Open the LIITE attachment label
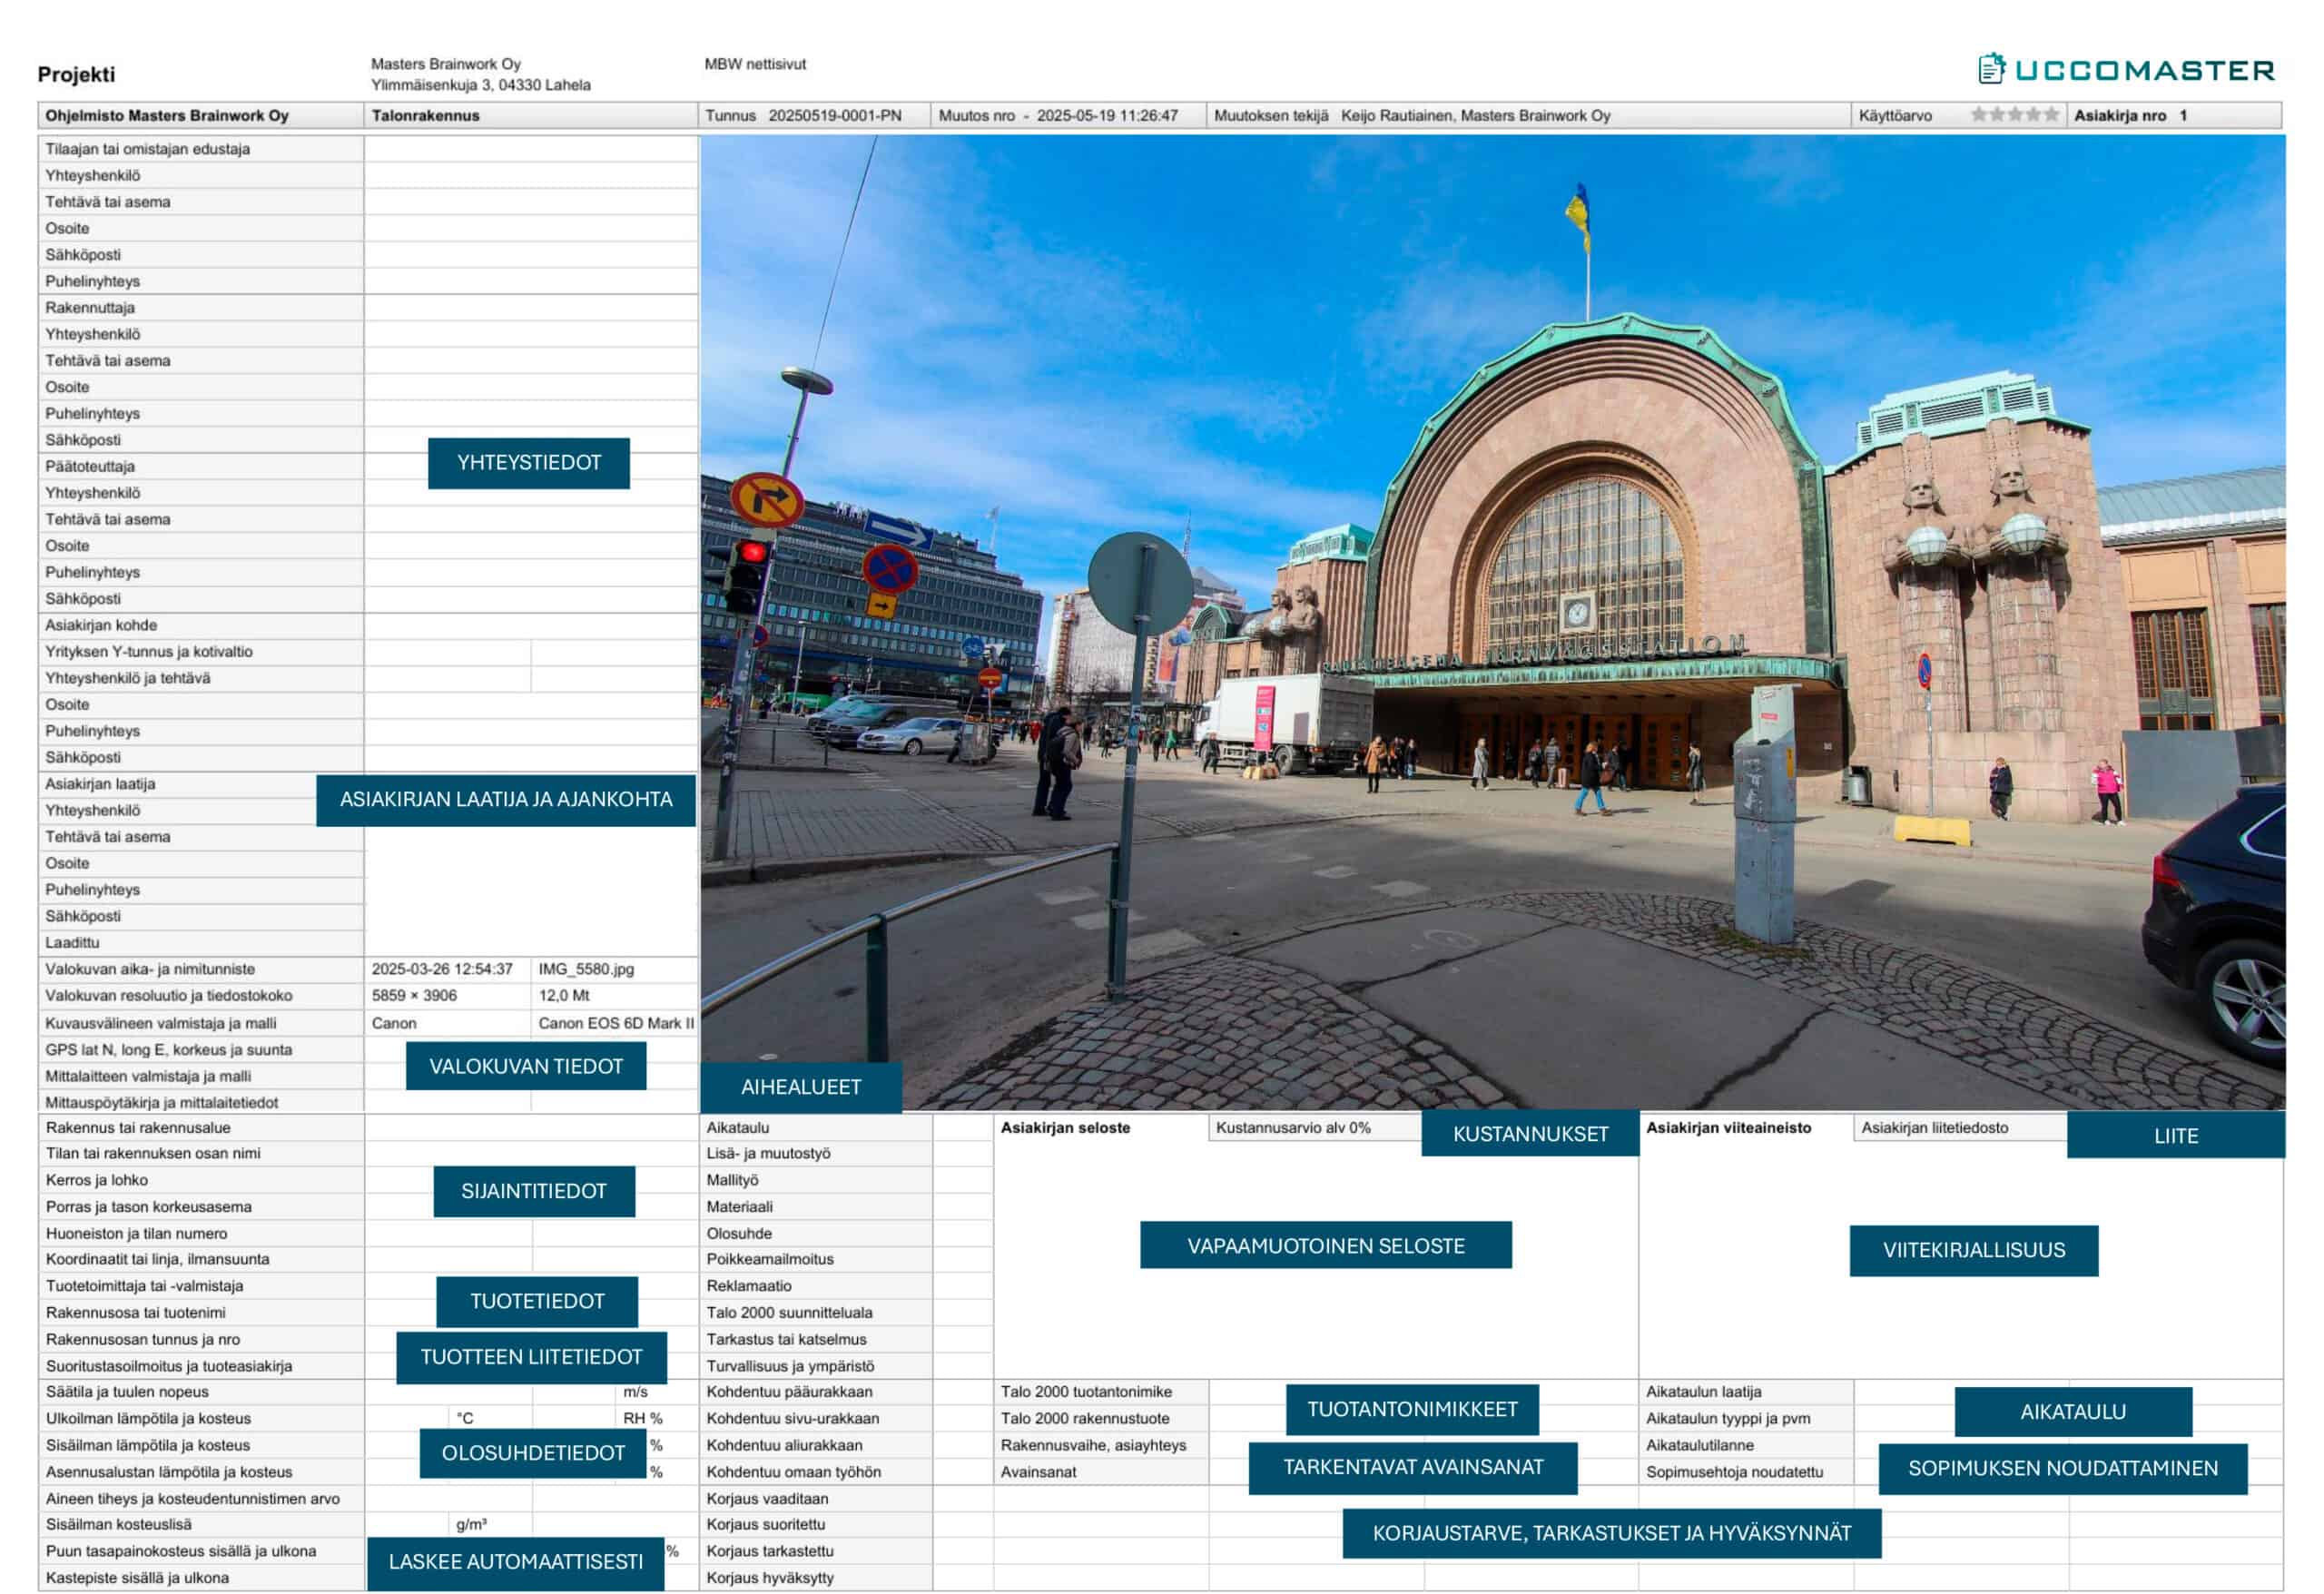2324x1594 pixels. (2175, 1136)
